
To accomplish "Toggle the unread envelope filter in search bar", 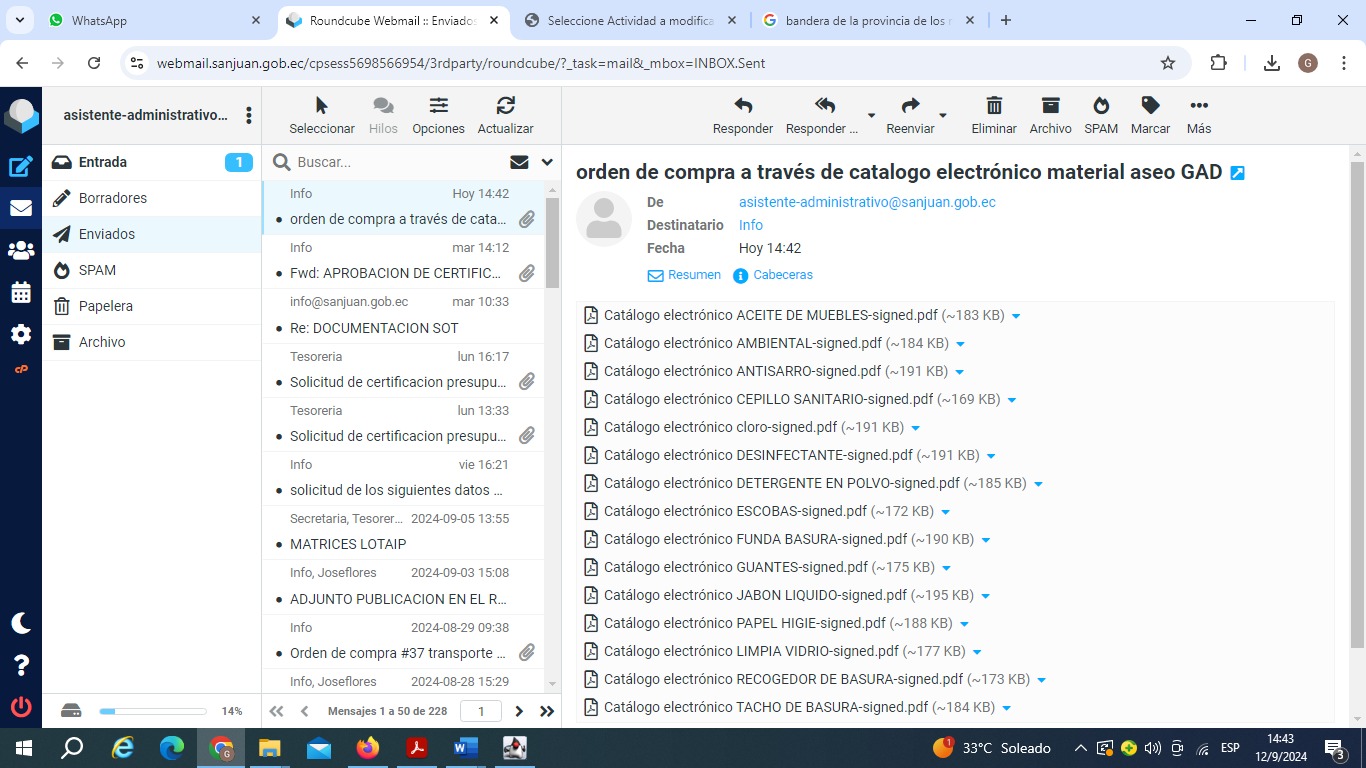I will pos(519,162).
